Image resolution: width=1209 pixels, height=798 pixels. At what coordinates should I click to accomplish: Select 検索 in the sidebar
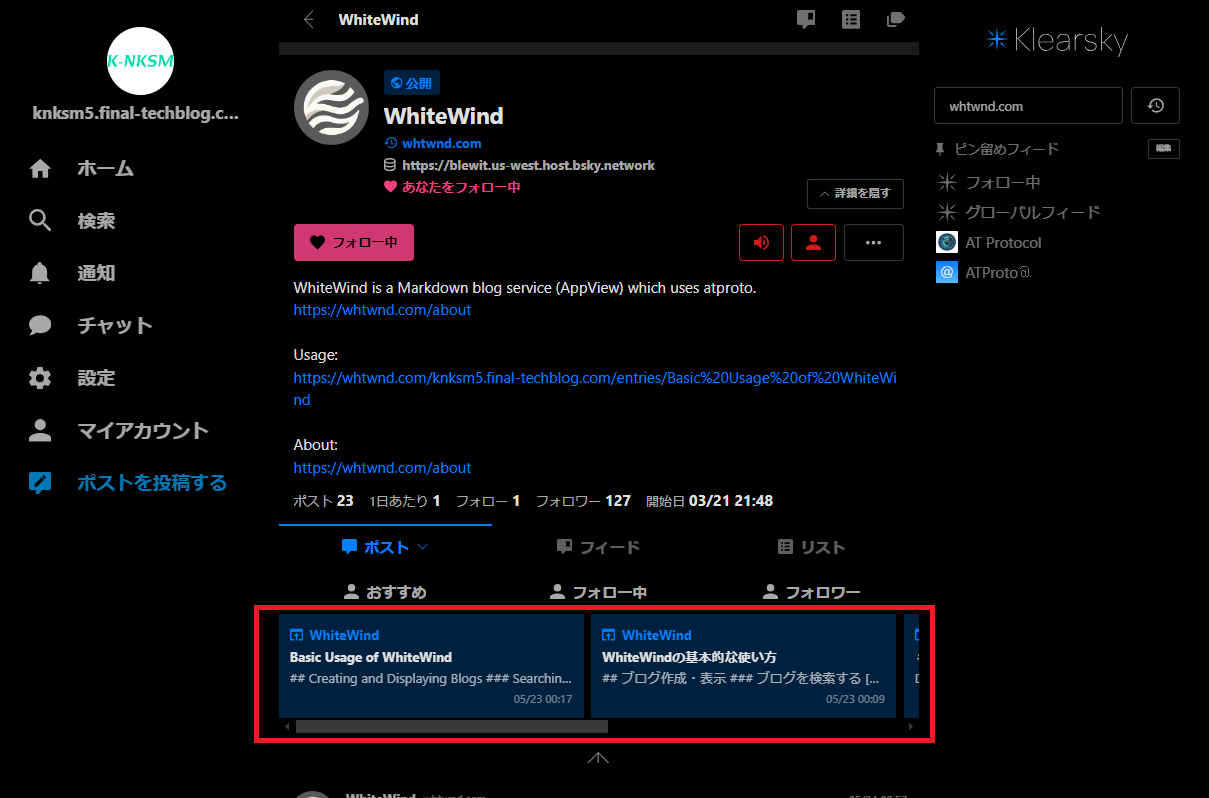point(97,221)
